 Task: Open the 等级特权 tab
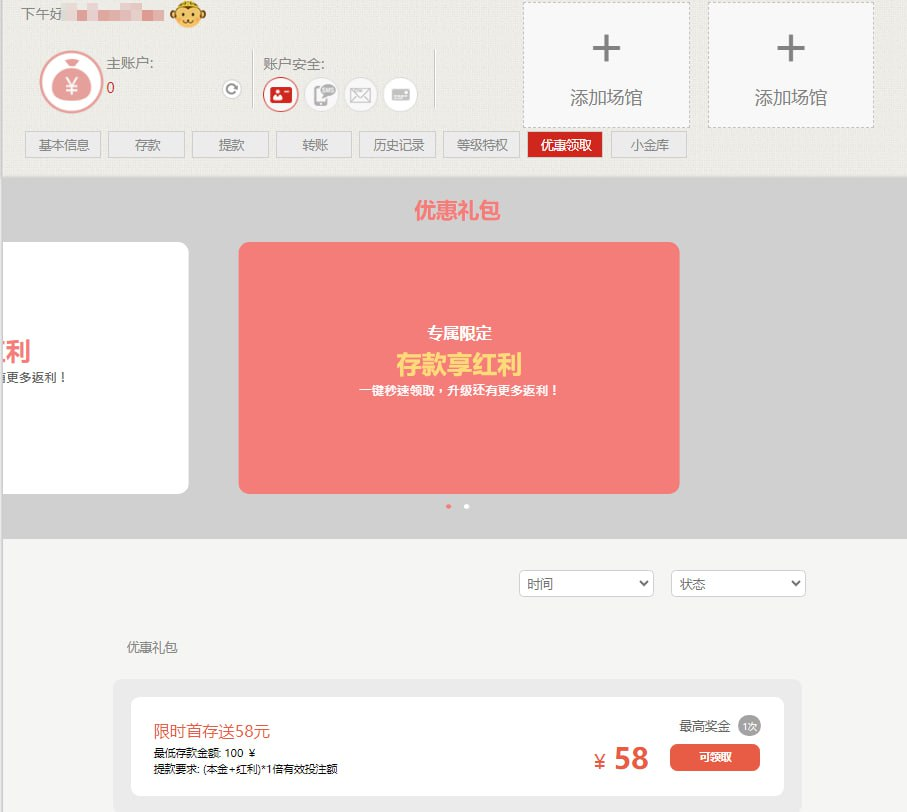(x=482, y=145)
